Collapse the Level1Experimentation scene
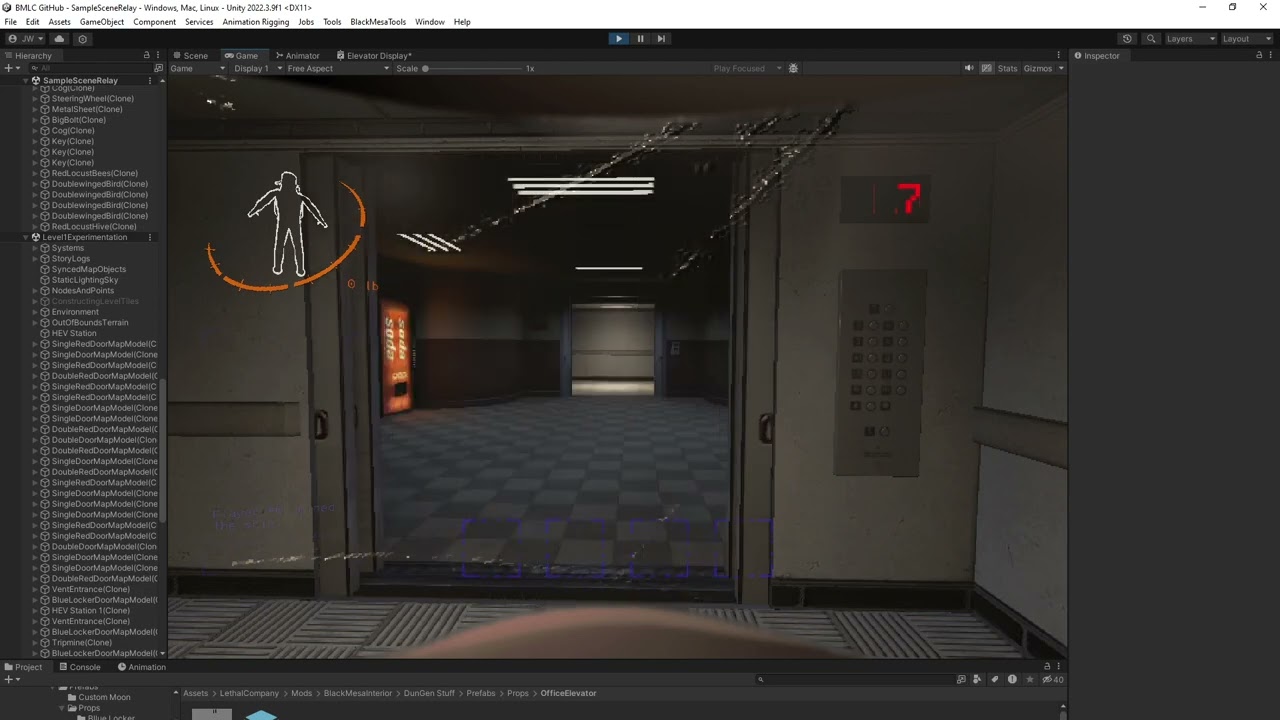Screen dimensions: 1280x720 point(26,237)
